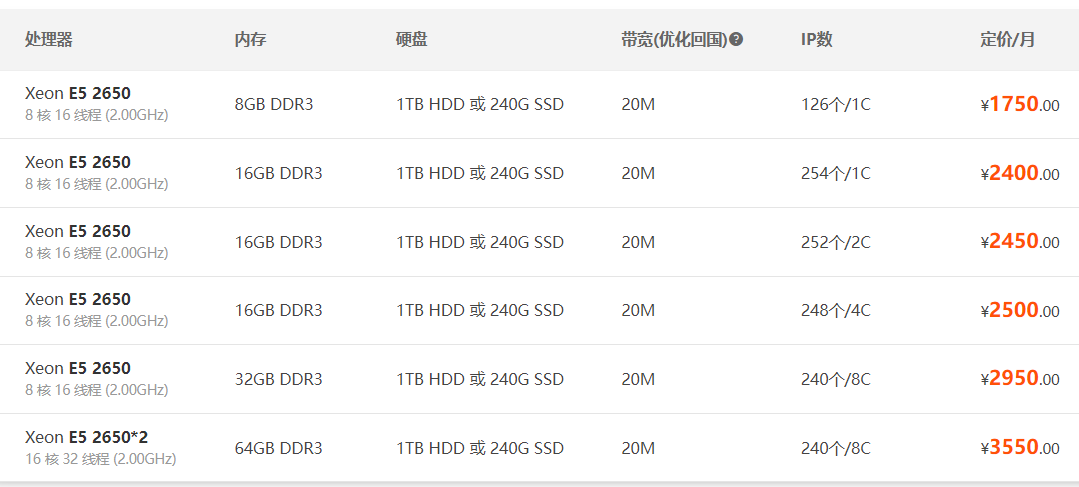1079x487 pixels.
Task: Click the 32GB DDR3 memory cell
Action: 279,380
